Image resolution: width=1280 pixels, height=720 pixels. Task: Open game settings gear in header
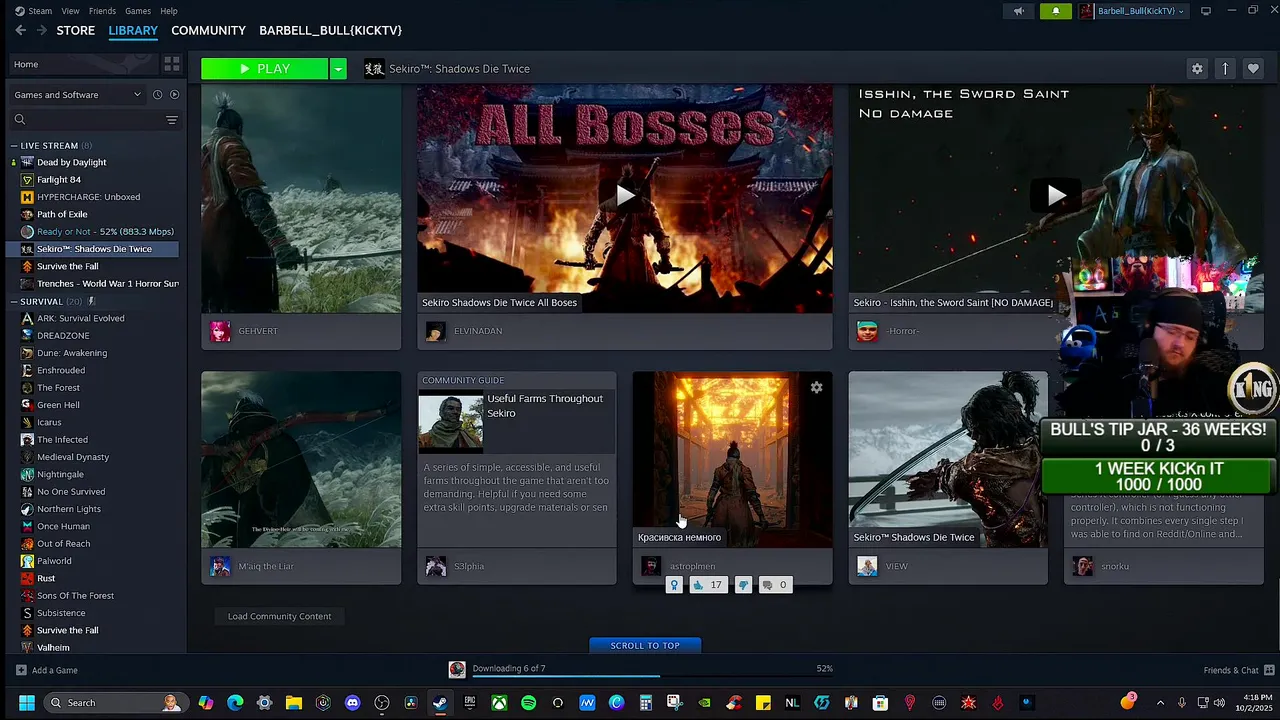1197,69
